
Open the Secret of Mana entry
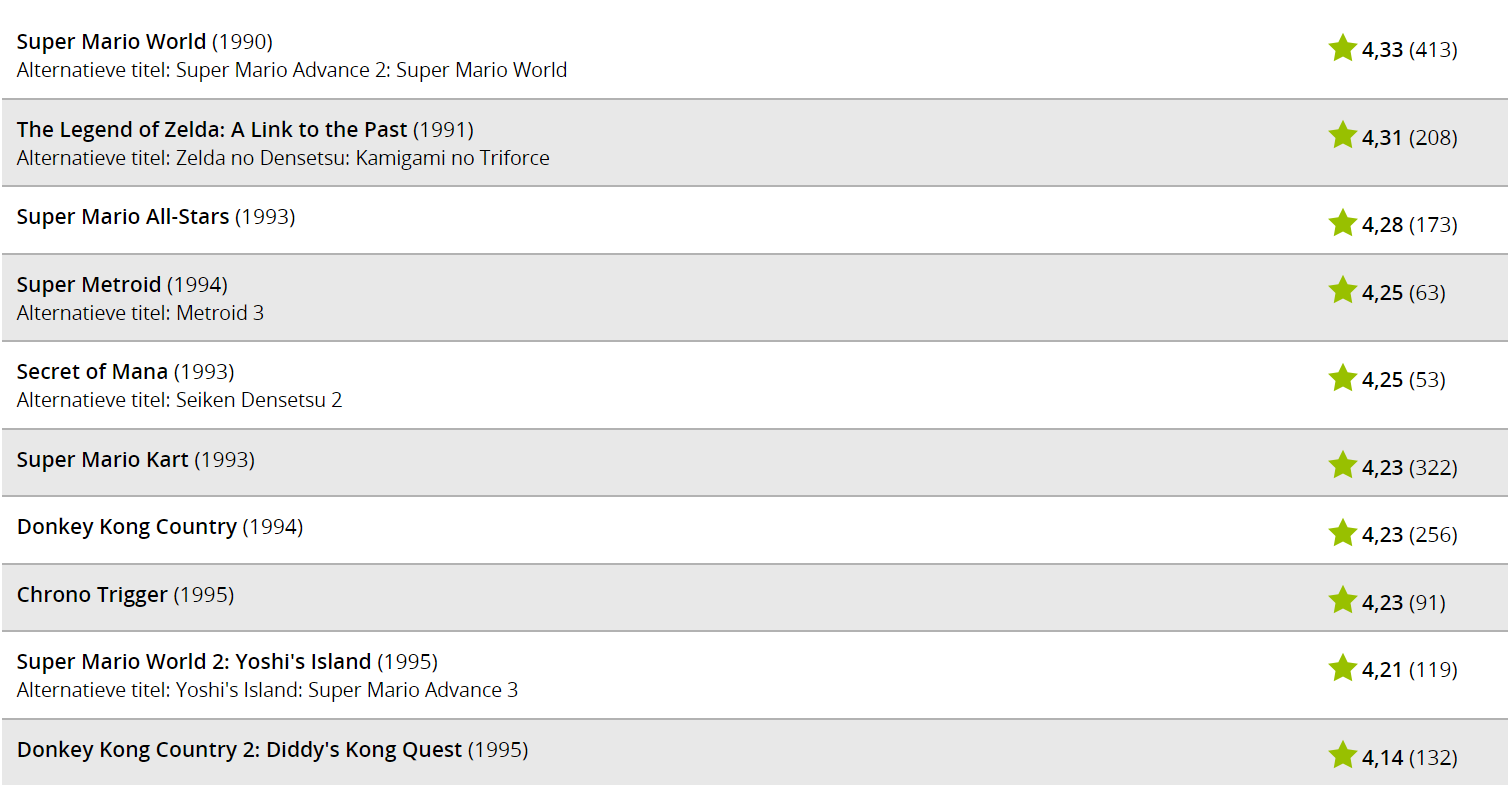tap(92, 372)
